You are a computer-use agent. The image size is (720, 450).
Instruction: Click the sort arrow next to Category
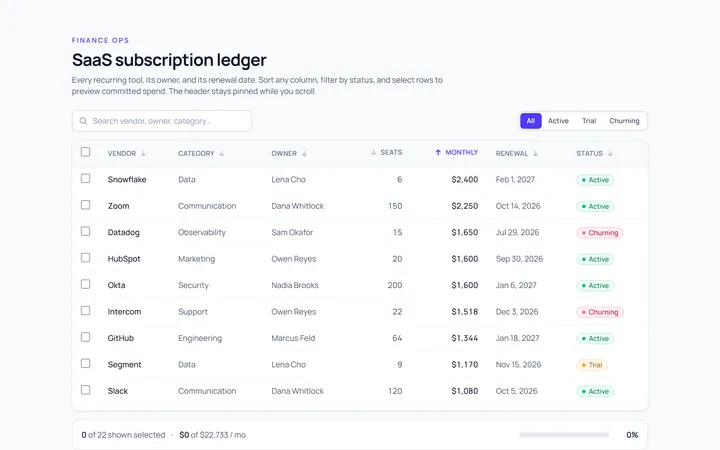point(221,153)
